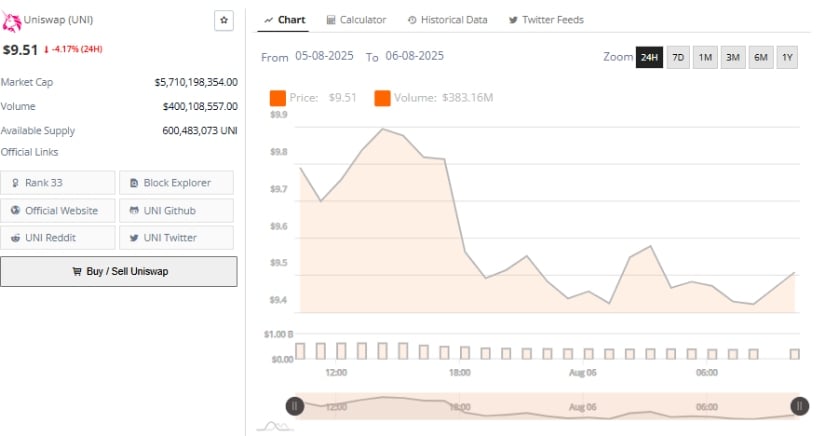This screenshot has height=436, width=825.
Task: Click the price peak near $9.86 on chart
Action: point(383,129)
